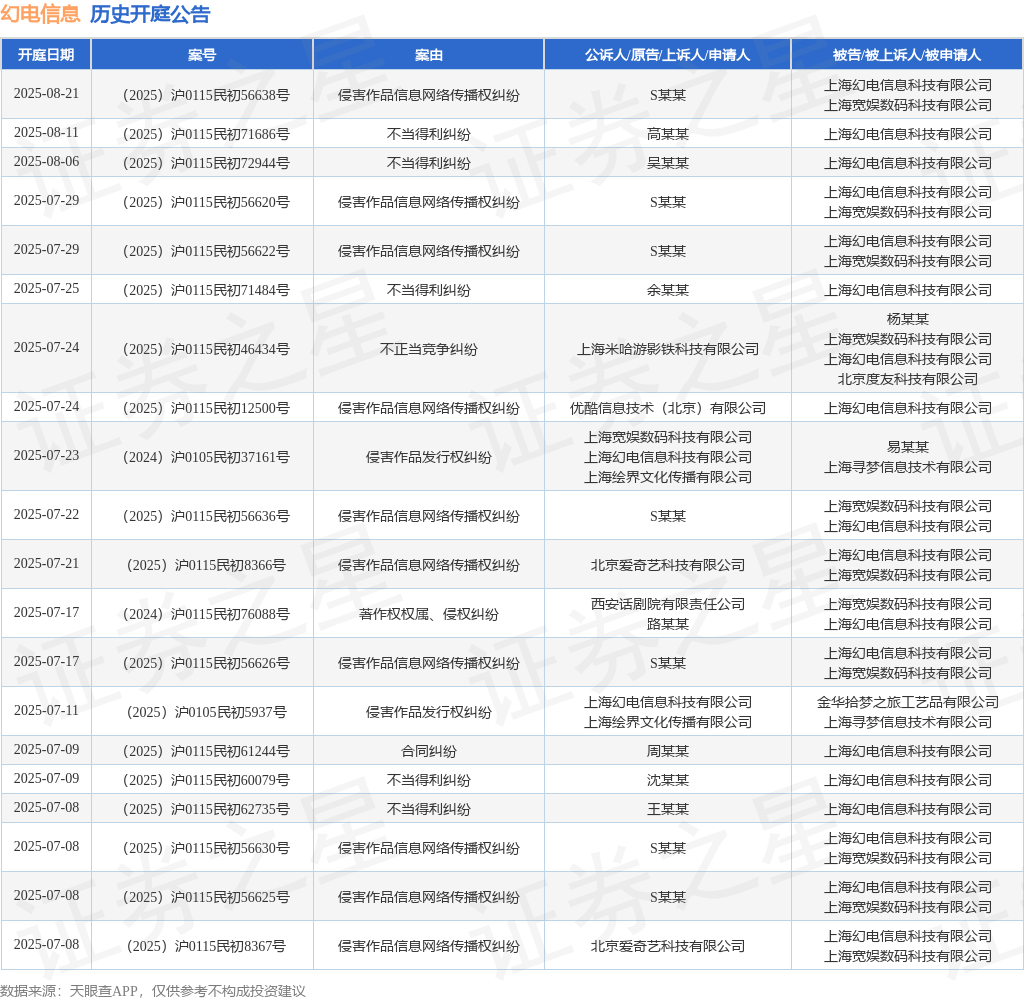The width and height of the screenshot is (1024, 1000).
Task: Click defendant 易某某
Action: click(x=907, y=447)
